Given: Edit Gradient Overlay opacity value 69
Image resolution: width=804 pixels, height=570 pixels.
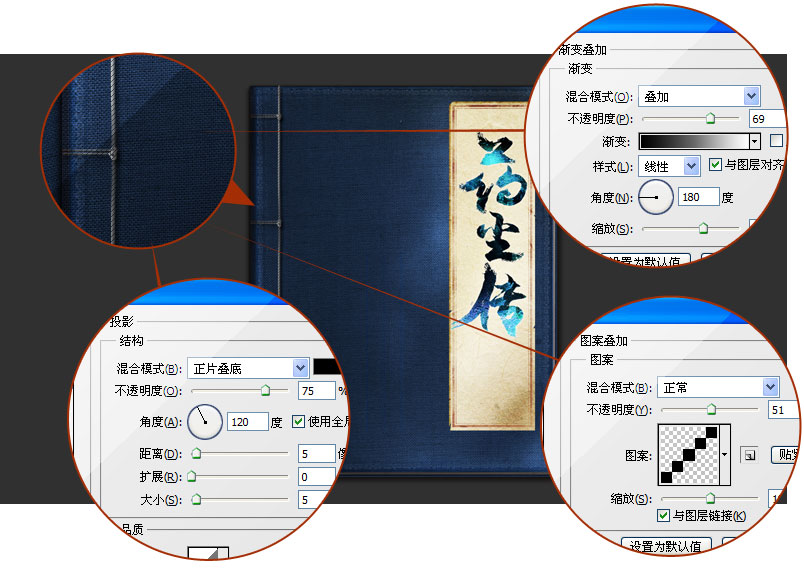Looking at the screenshot, I should tap(767, 119).
